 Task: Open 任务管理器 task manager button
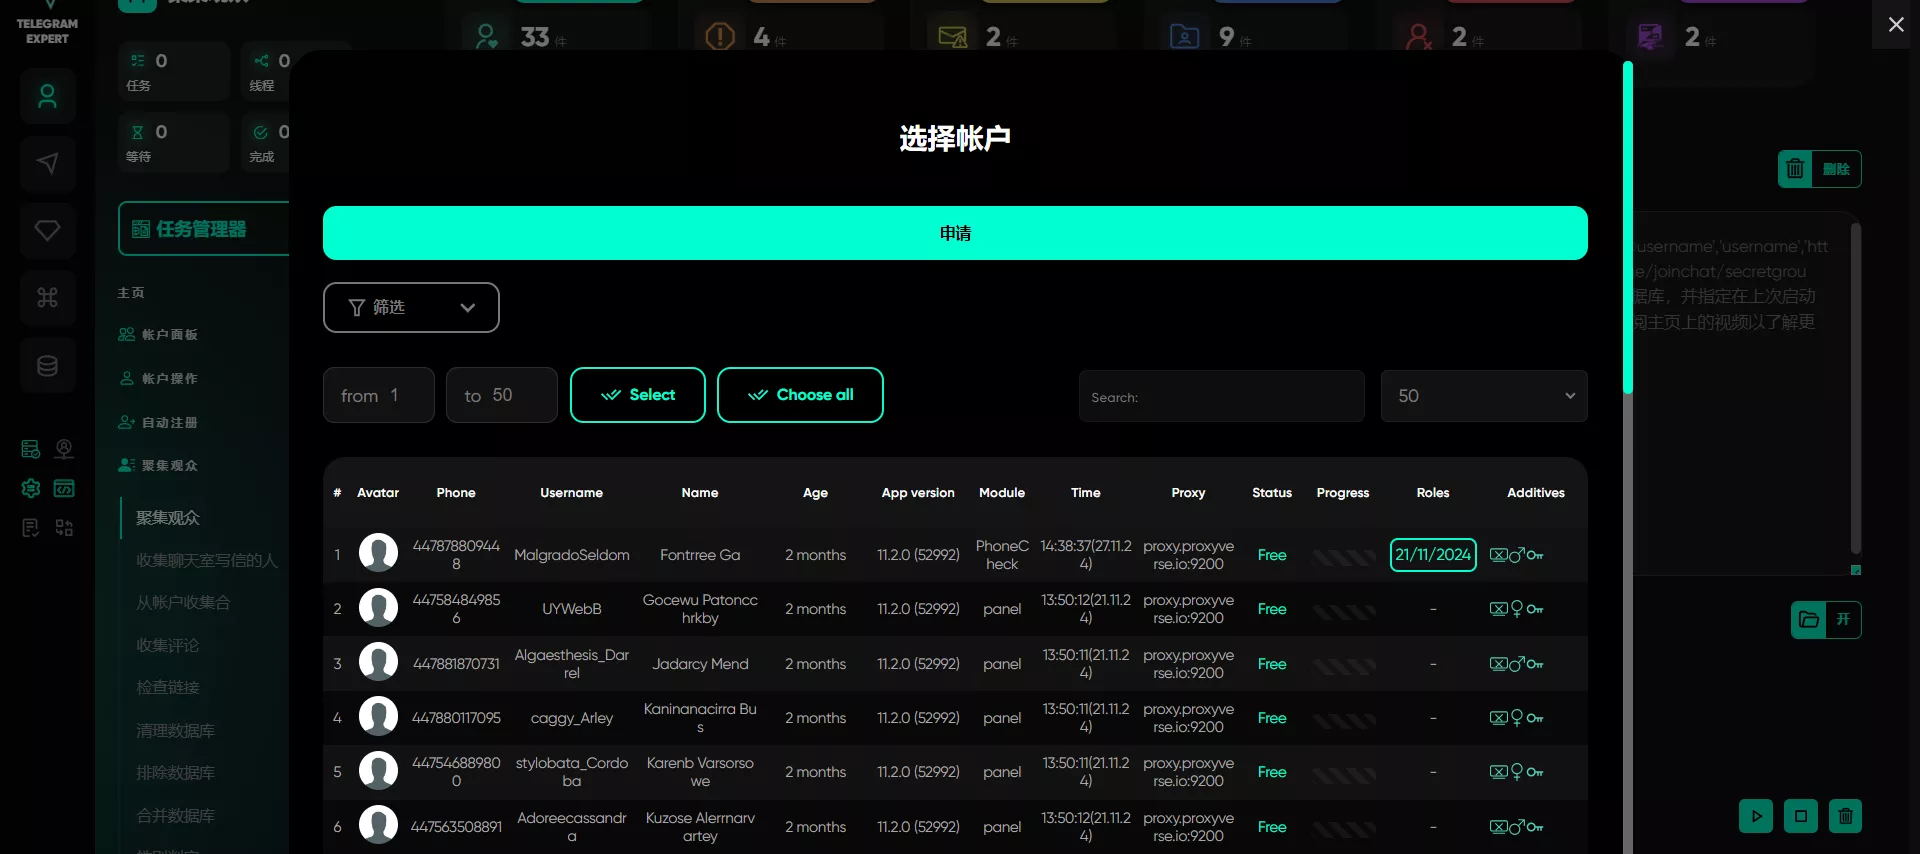tap(204, 229)
